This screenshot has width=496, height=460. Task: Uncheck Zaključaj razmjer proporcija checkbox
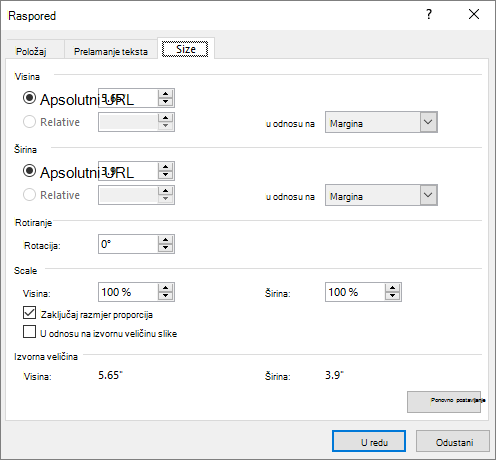pyautogui.click(x=29, y=313)
